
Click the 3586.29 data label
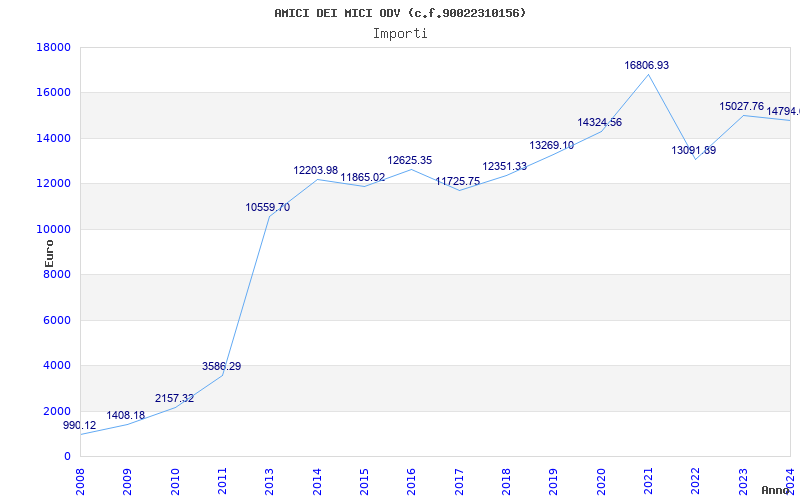coord(221,366)
